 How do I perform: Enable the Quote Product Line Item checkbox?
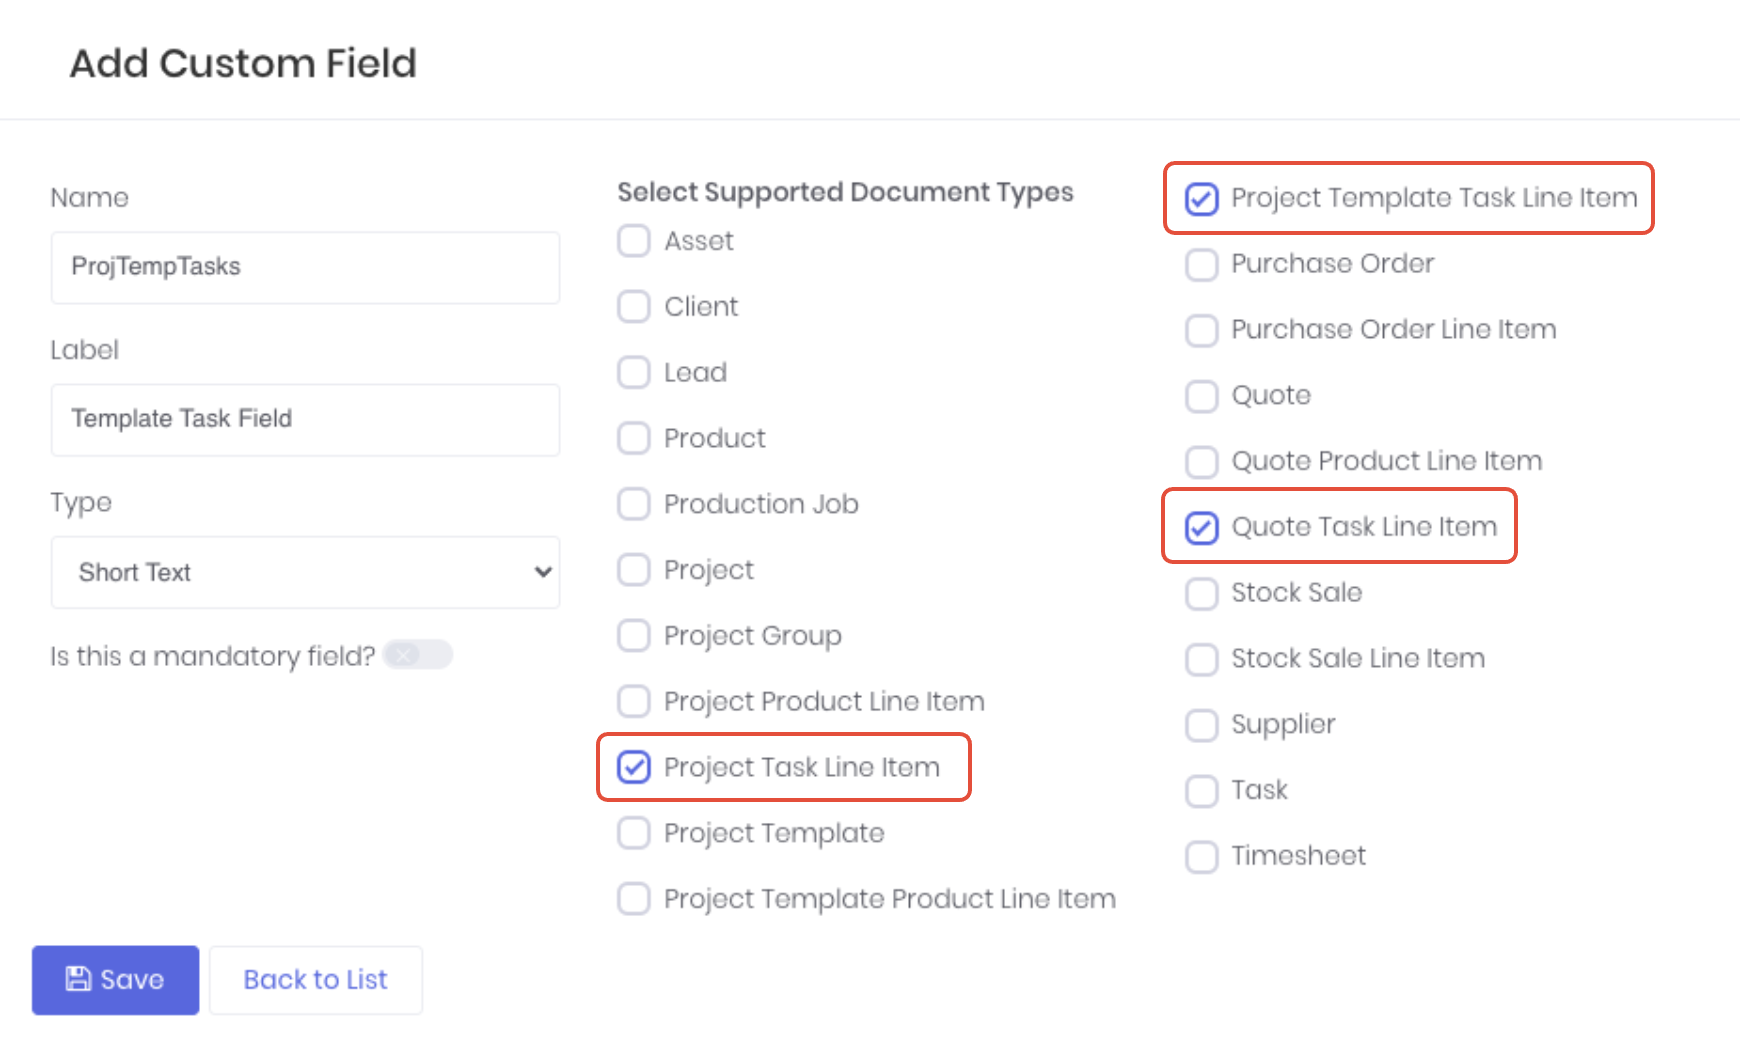click(x=1201, y=461)
